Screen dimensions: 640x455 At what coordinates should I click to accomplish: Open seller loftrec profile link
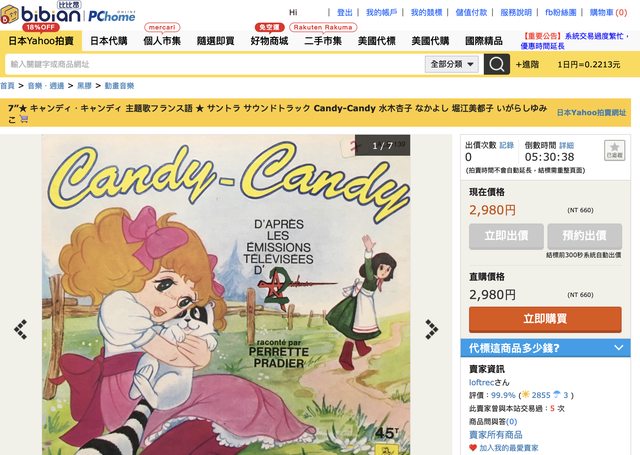[482, 382]
